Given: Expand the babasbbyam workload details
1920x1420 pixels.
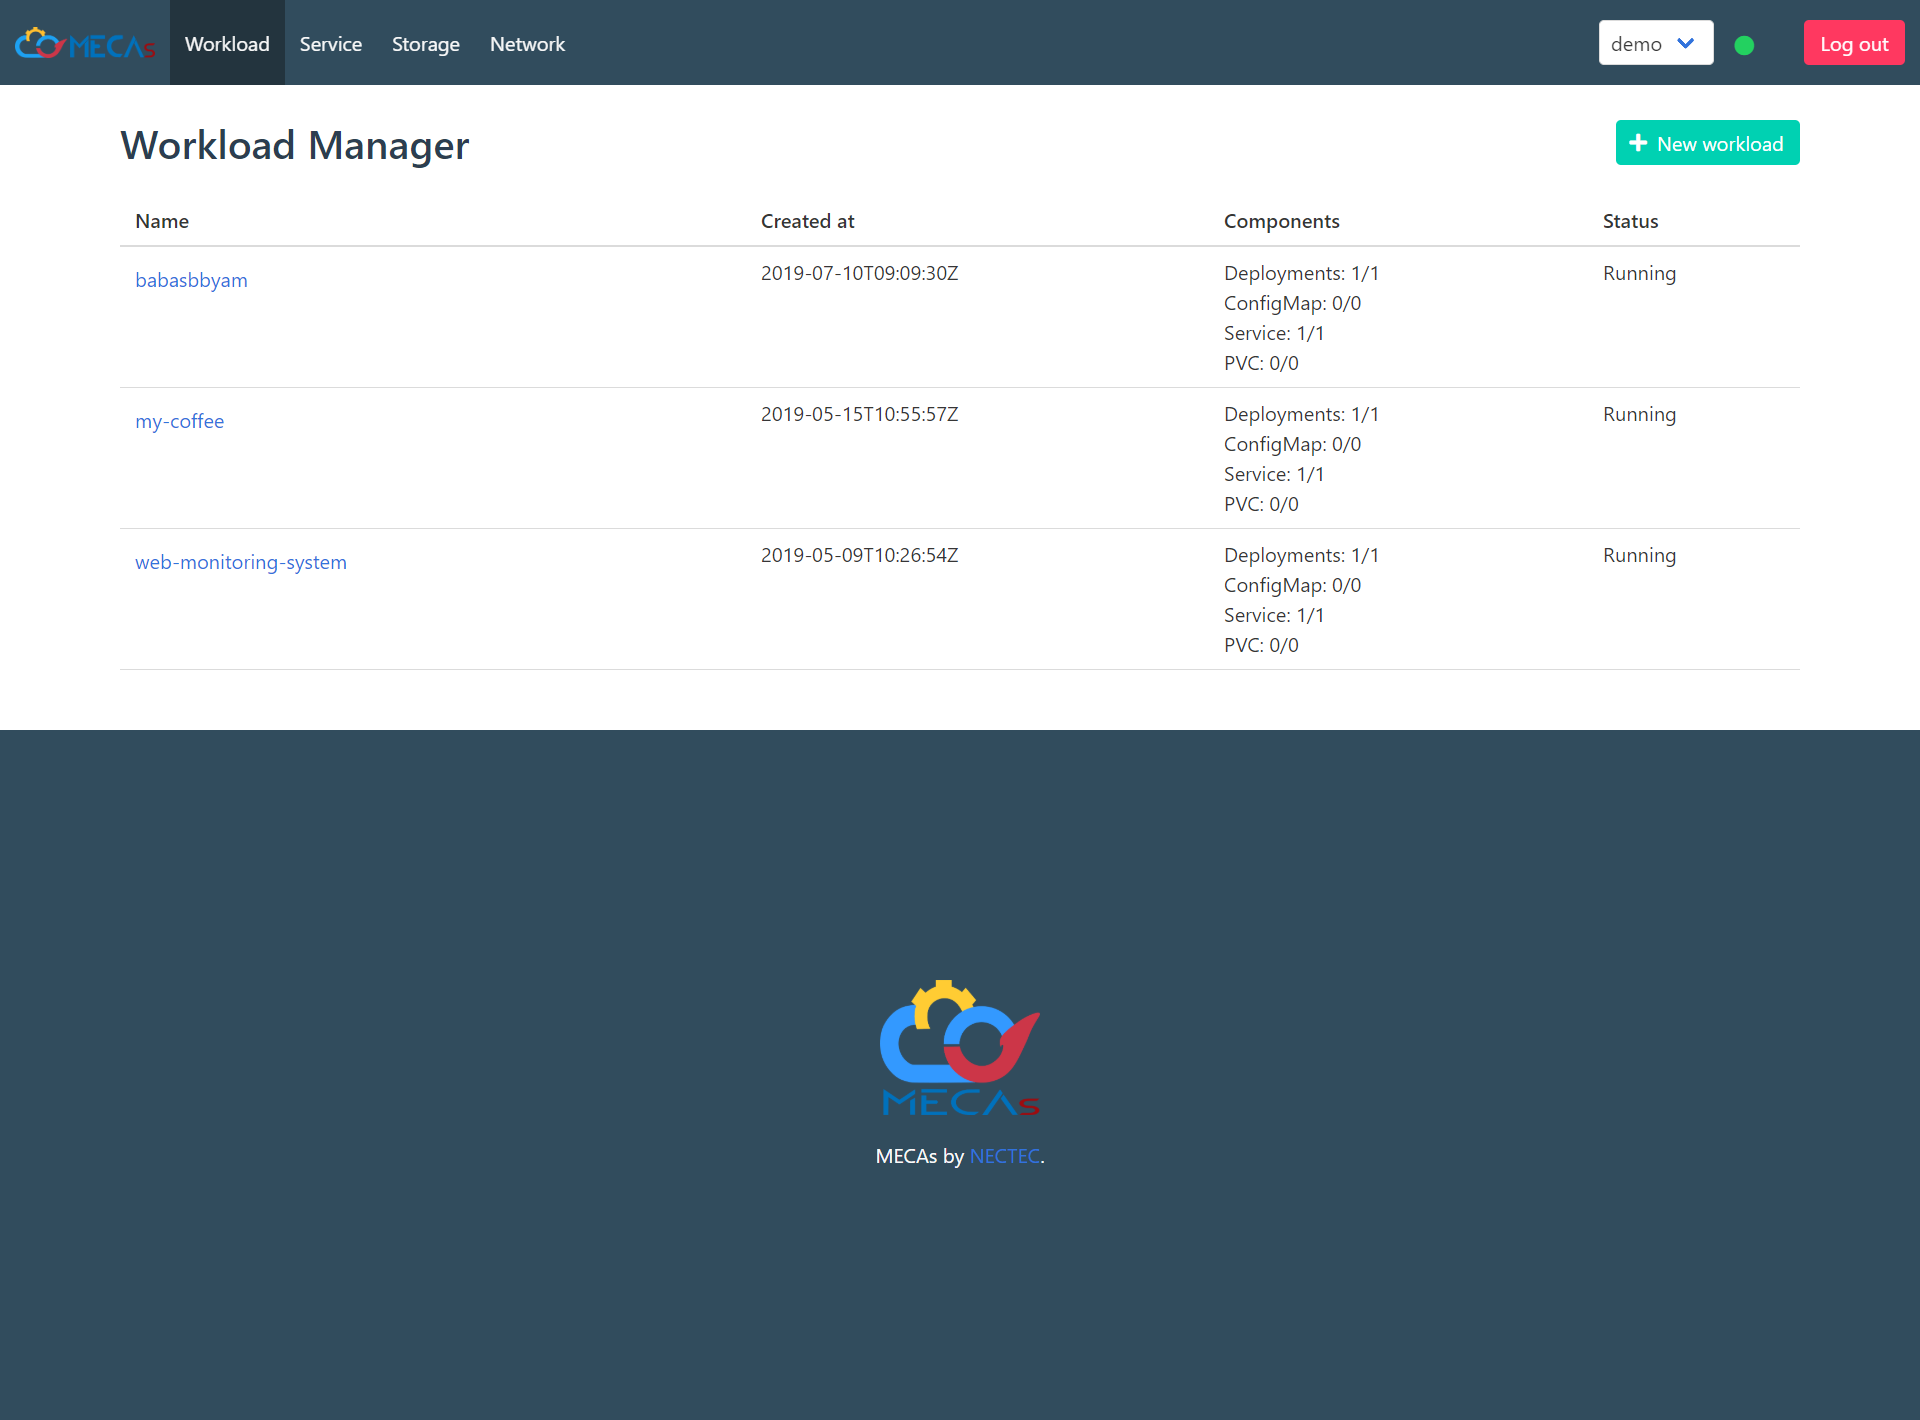Looking at the screenshot, I should coord(191,279).
